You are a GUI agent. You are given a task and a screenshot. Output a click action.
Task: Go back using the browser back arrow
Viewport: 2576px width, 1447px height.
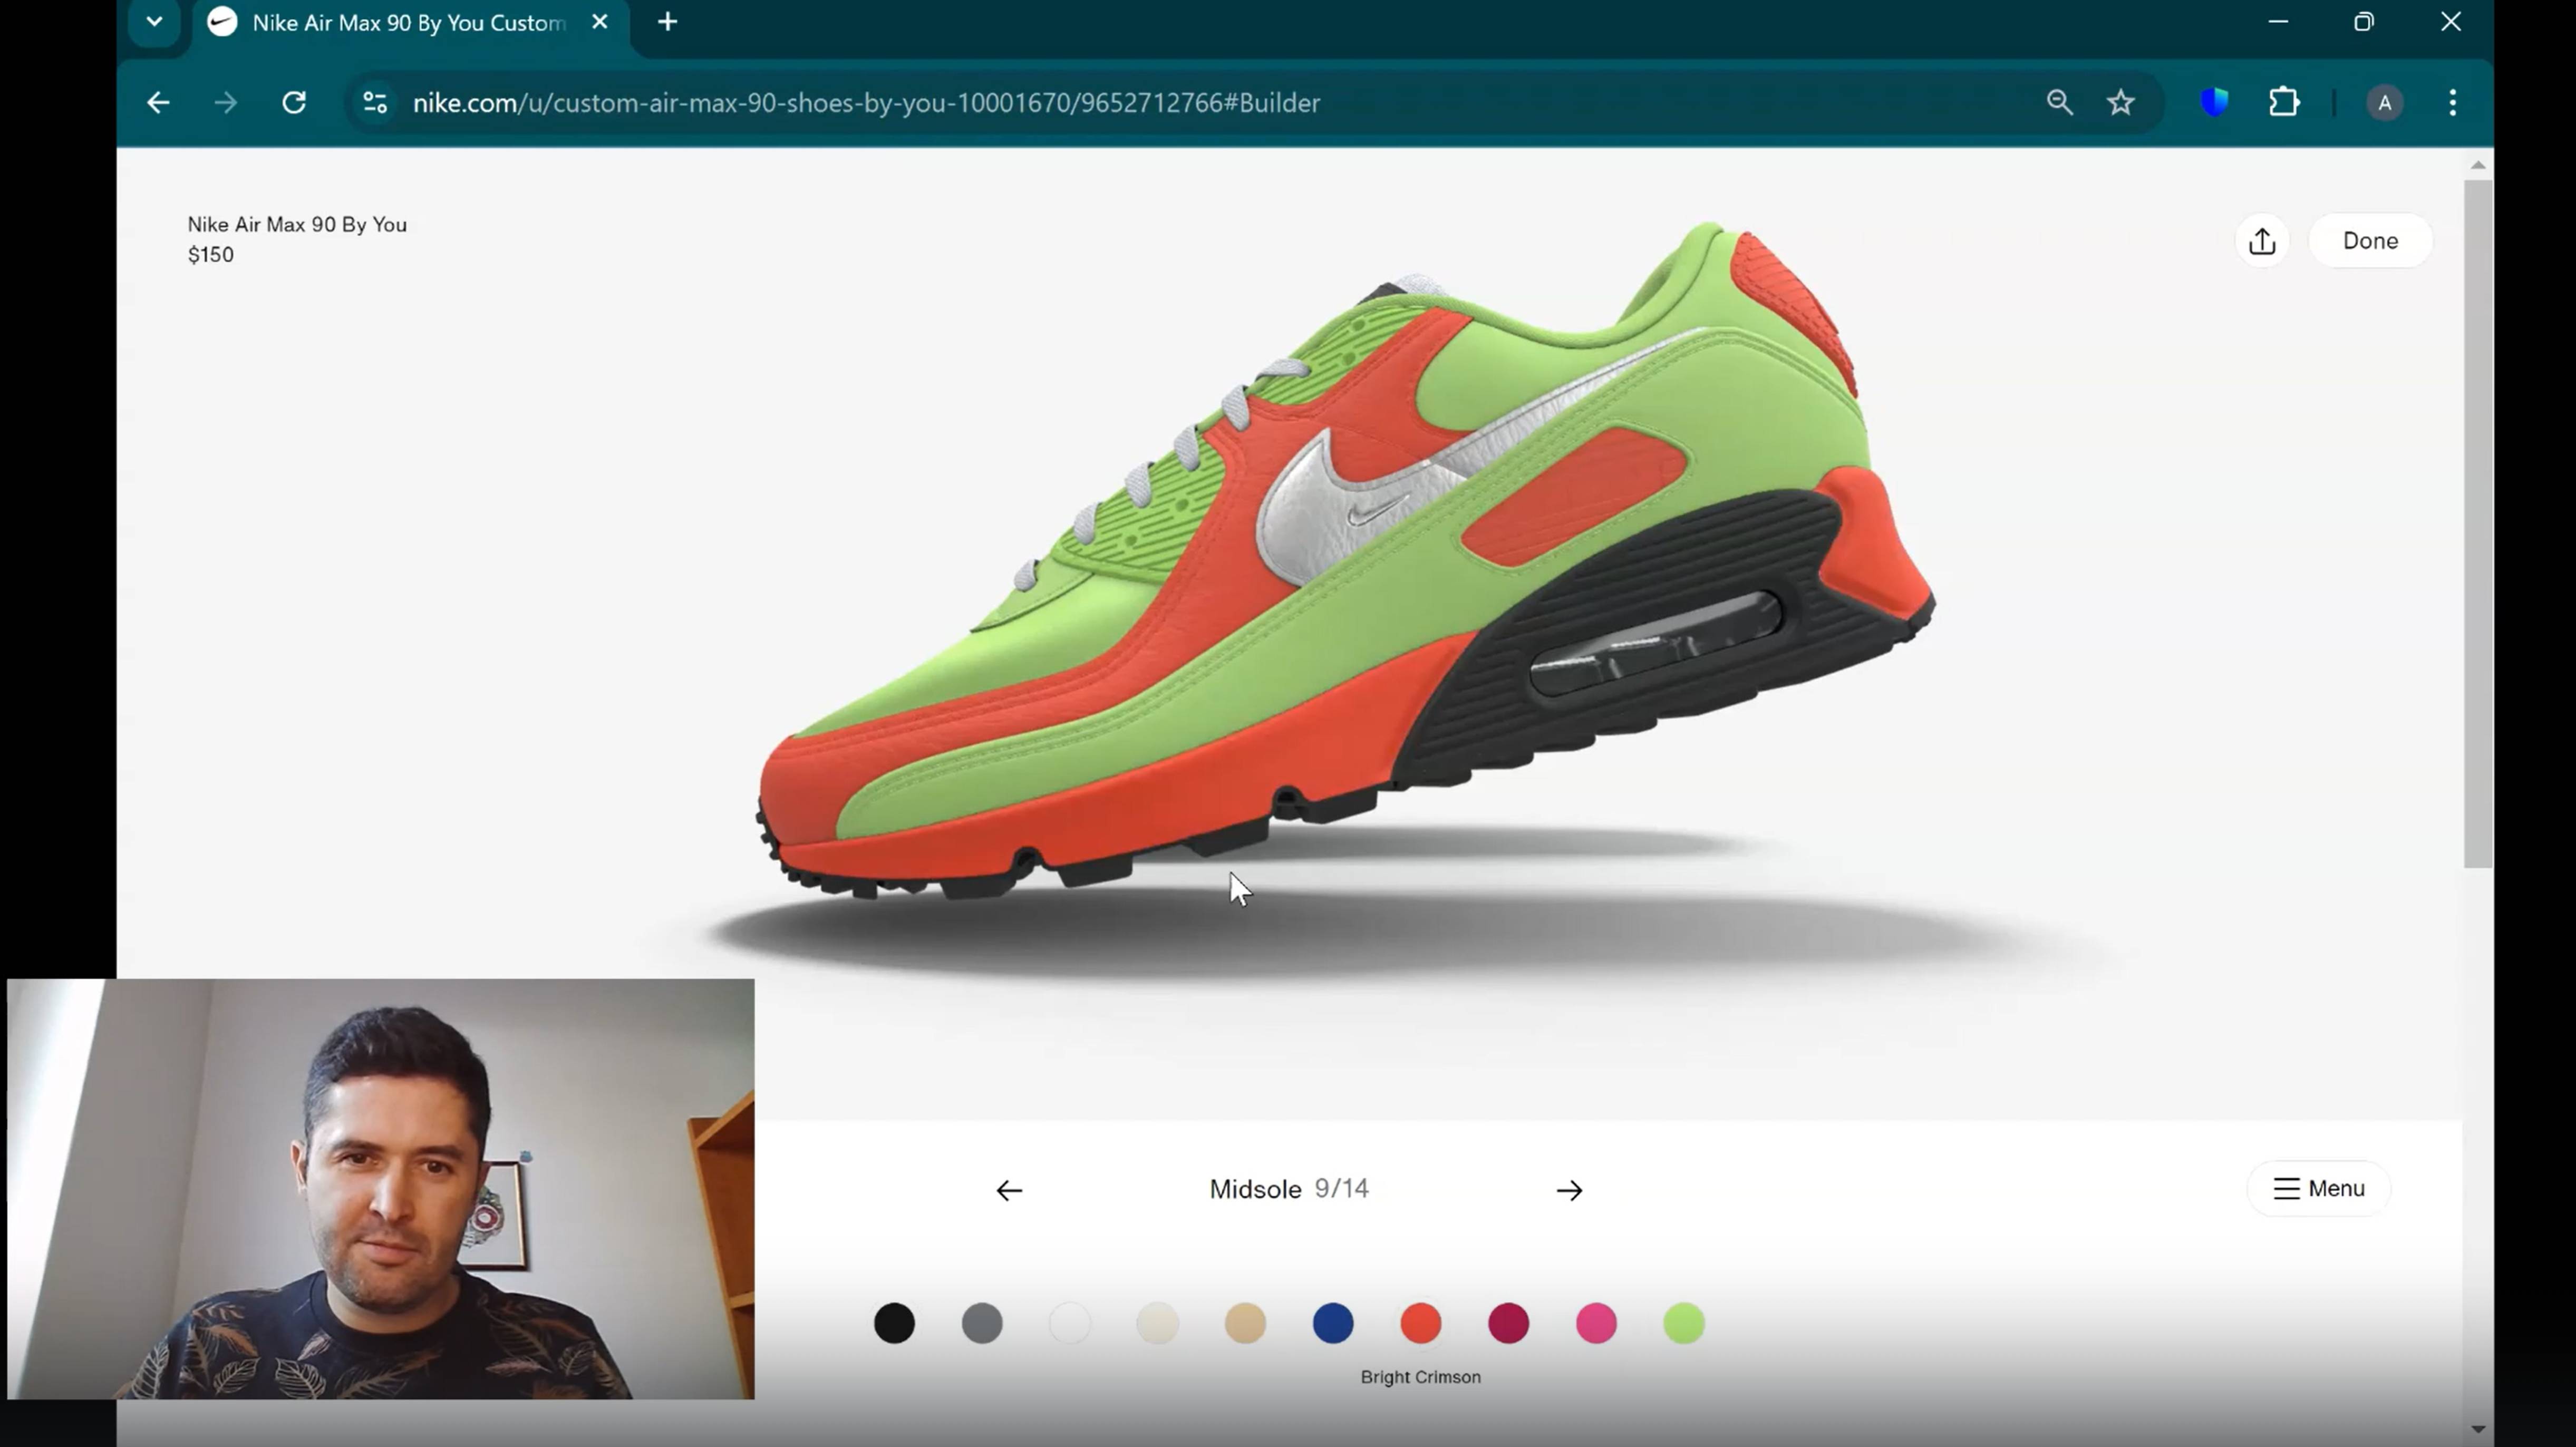(x=157, y=102)
